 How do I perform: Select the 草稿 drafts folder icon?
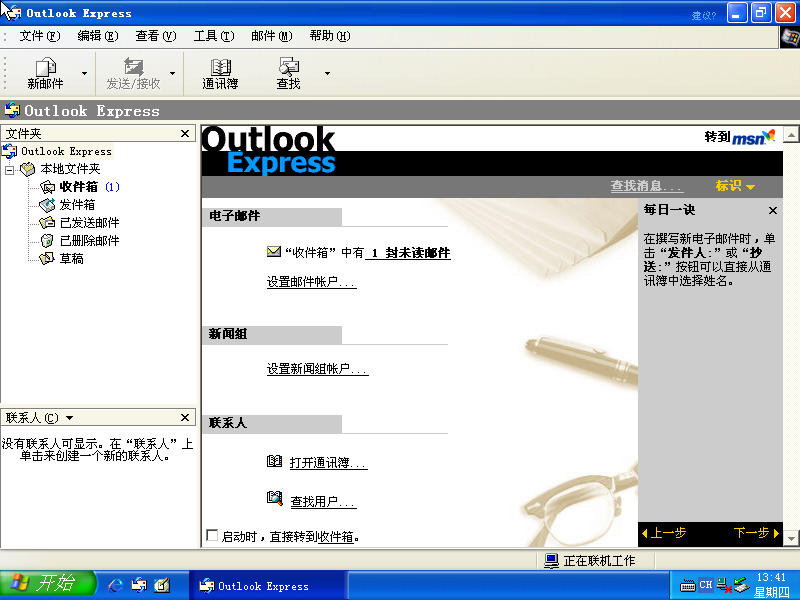47,259
